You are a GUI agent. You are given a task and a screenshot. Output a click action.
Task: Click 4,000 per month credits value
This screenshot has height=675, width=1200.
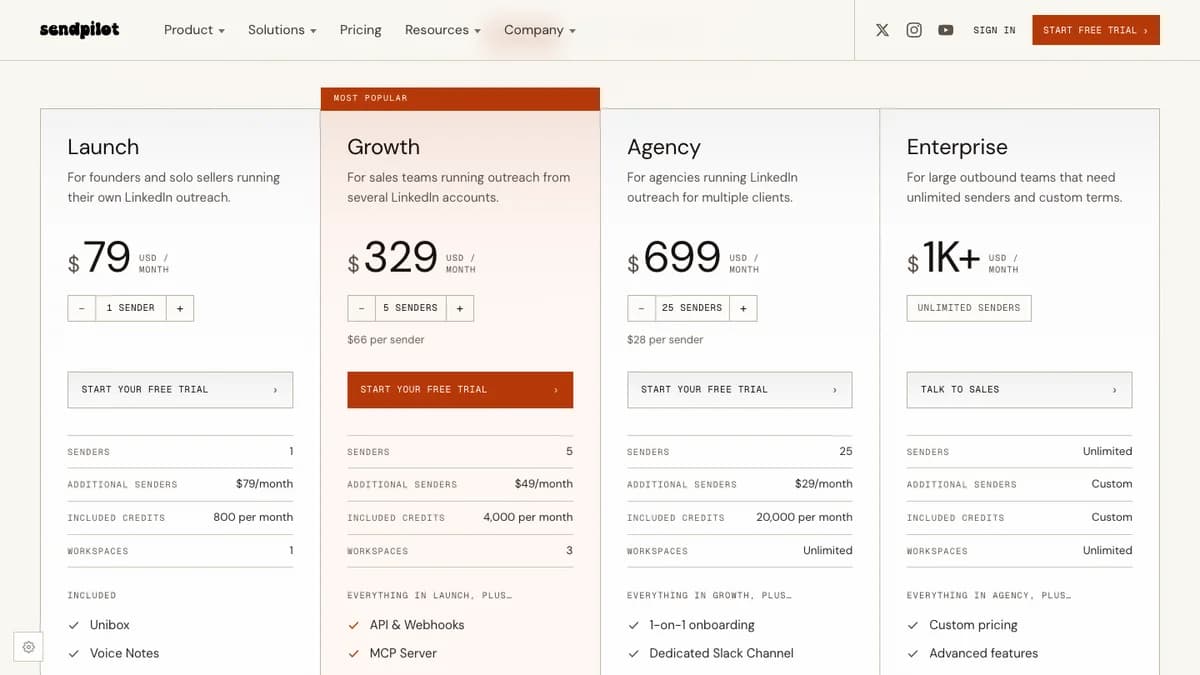pyautogui.click(x=528, y=518)
